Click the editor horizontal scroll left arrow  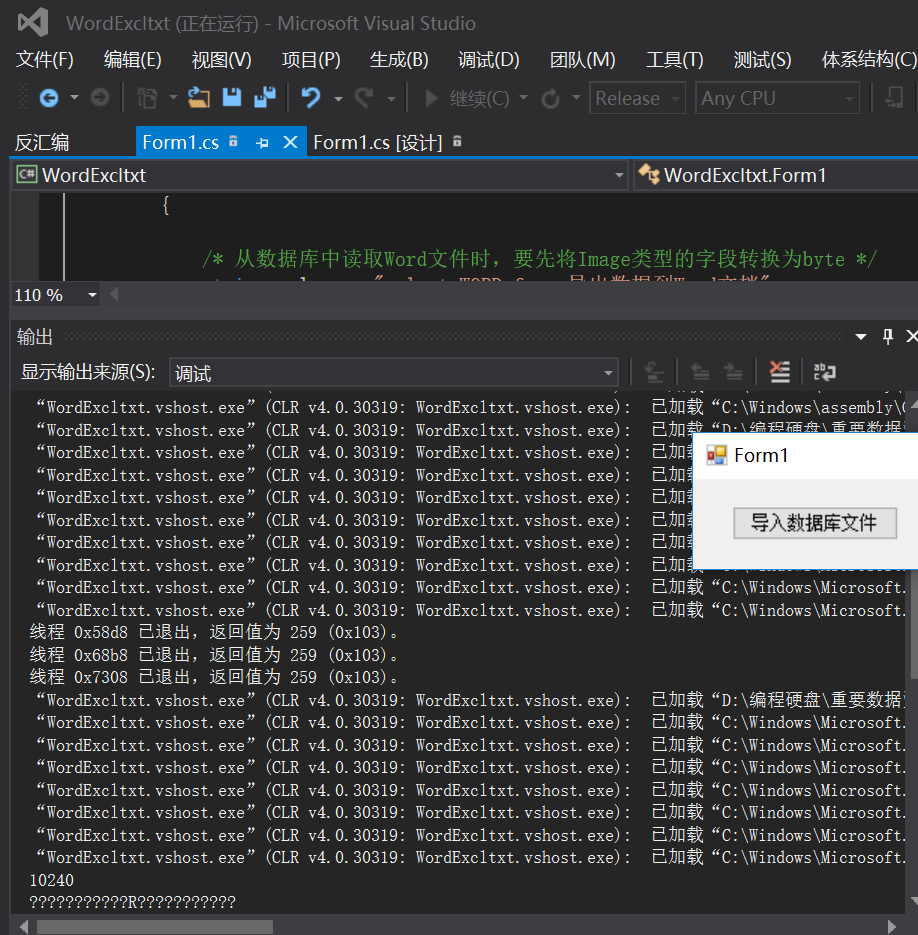(114, 294)
